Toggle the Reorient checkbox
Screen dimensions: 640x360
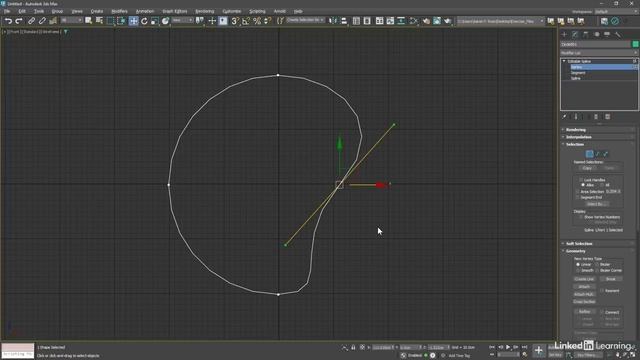point(602,291)
